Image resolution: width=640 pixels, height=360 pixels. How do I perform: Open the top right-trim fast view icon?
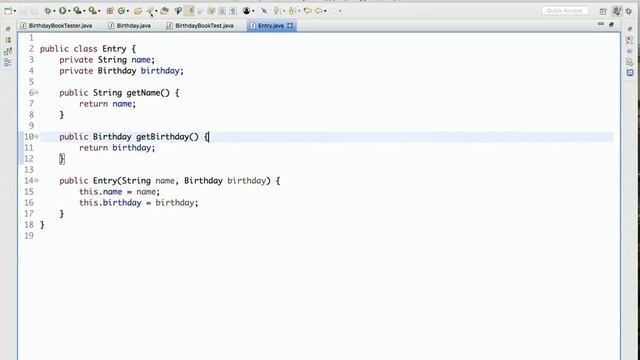(x=629, y=40)
